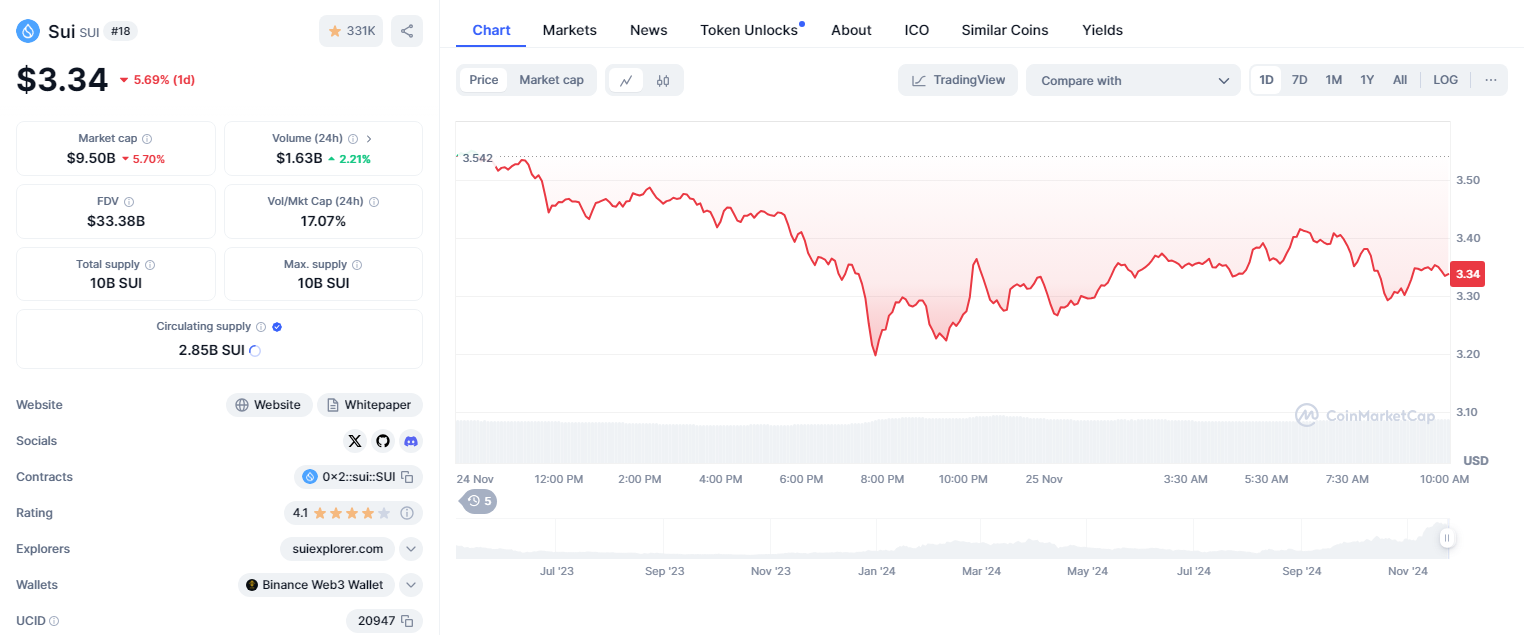Open the Compare with dropdown
Viewport: 1524px width, 635px height.
point(1133,79)
